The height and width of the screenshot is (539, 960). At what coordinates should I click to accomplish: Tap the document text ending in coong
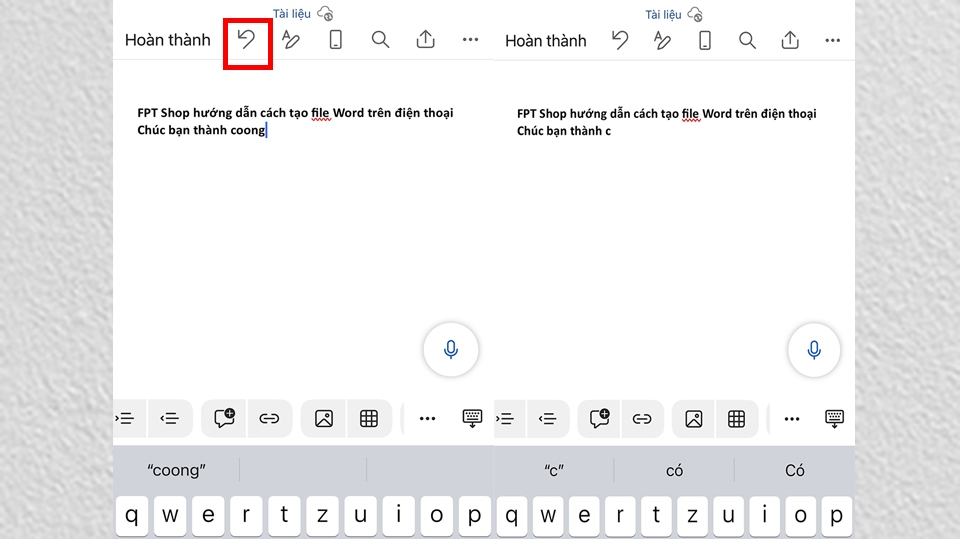click(x=201, y=130)
